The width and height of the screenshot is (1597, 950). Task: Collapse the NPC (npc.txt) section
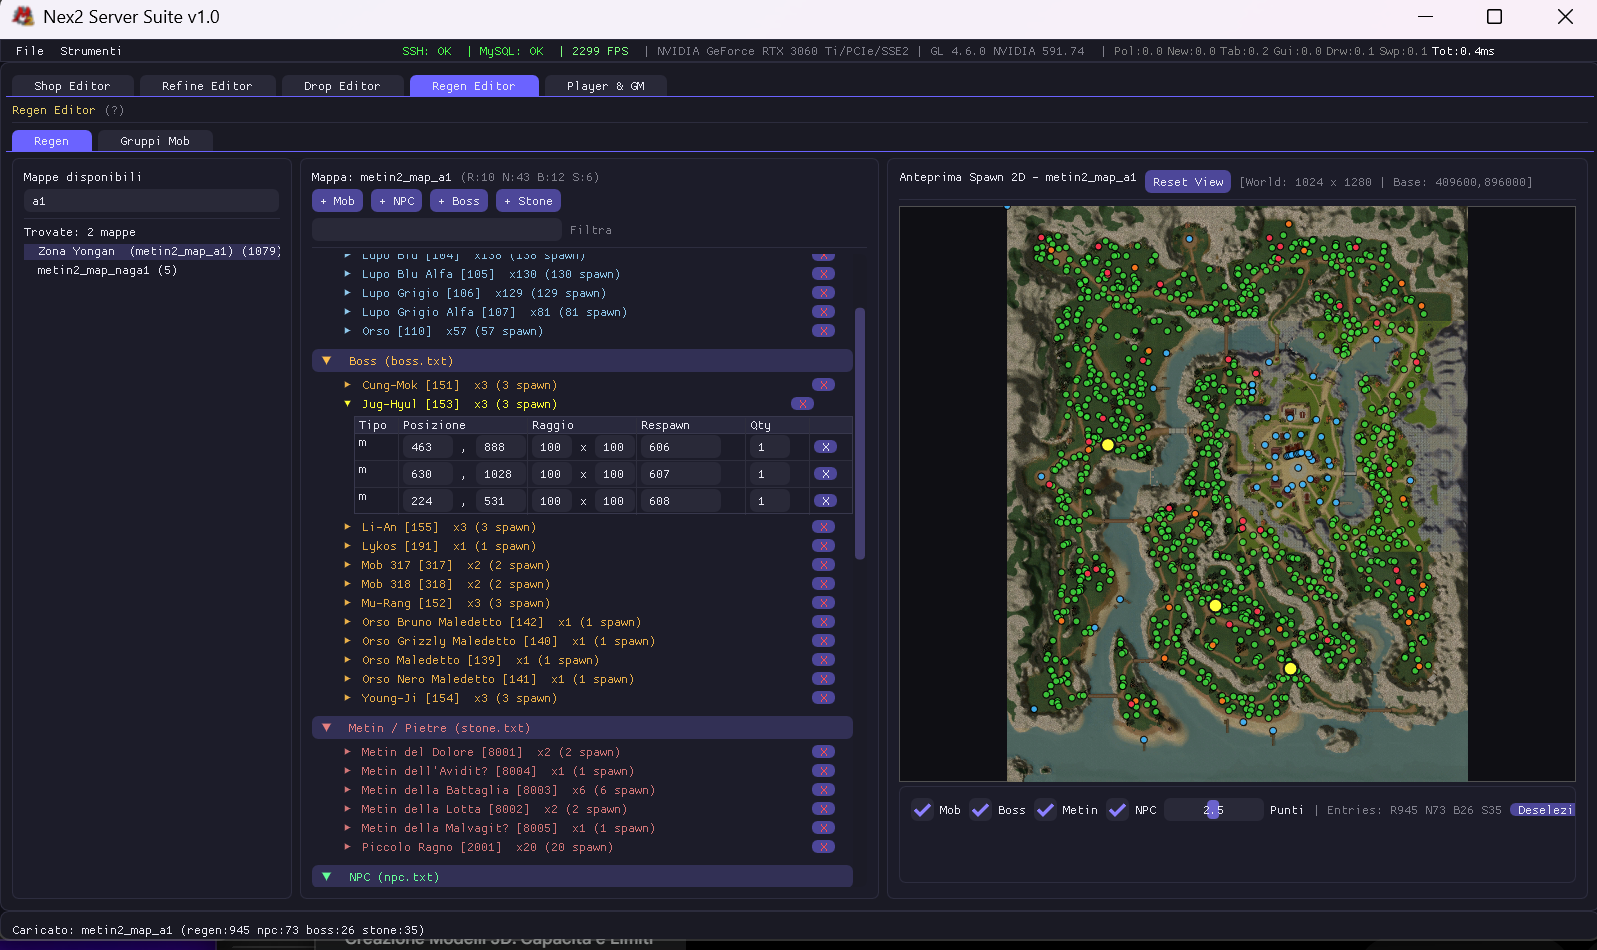[326, 877]
